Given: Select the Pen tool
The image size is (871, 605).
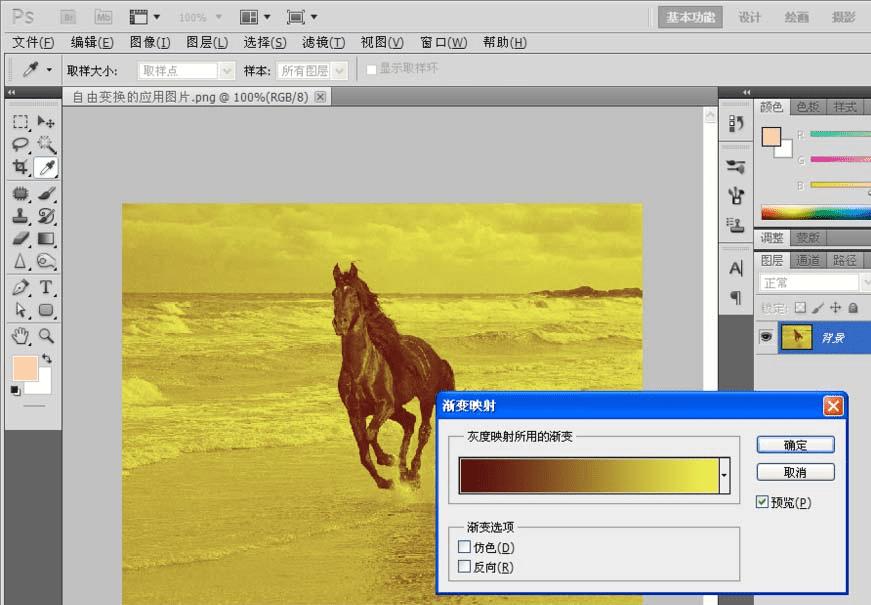Looking at the screenshot, I should click(21, 287).
